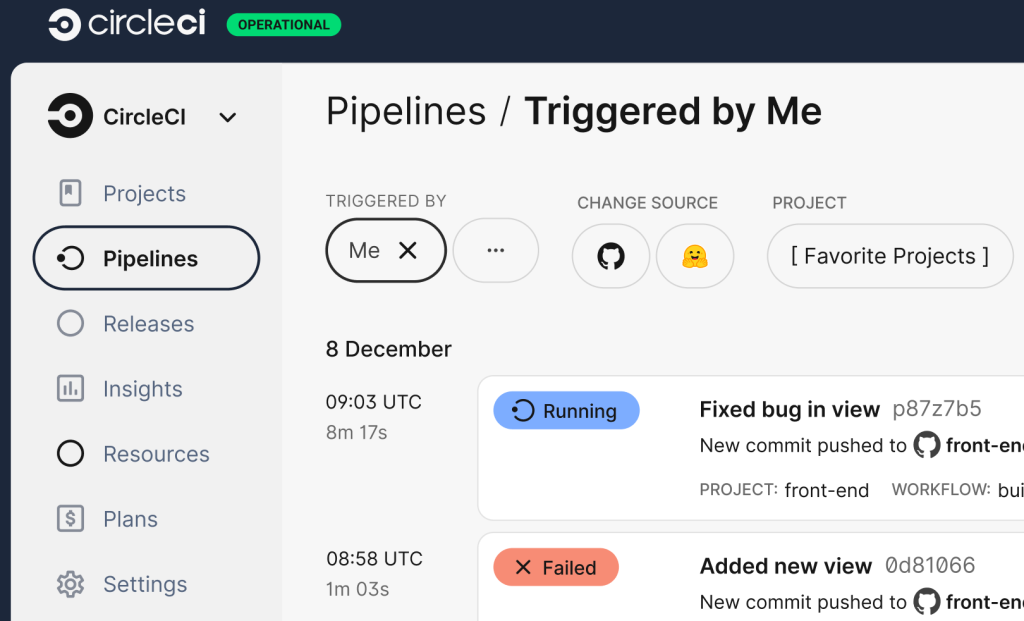Click the Pipelines breadcrumb link
Screen dimensions: 1024x621
[406, 111]
